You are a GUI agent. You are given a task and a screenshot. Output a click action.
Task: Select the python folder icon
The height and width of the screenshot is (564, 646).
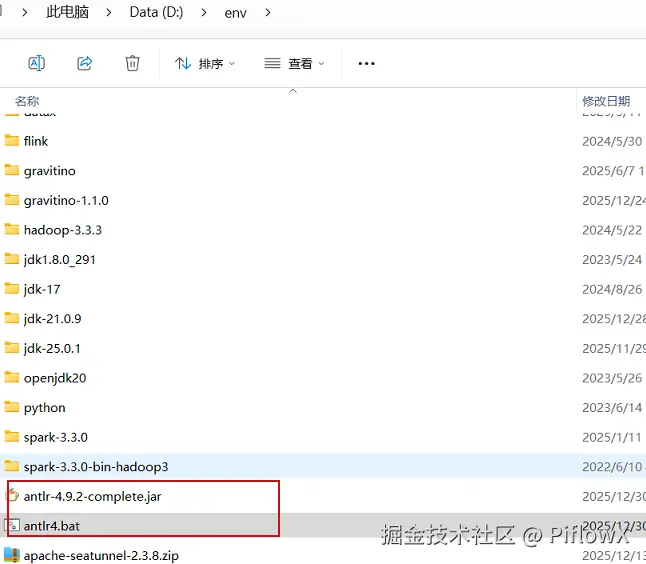(12, 407)
